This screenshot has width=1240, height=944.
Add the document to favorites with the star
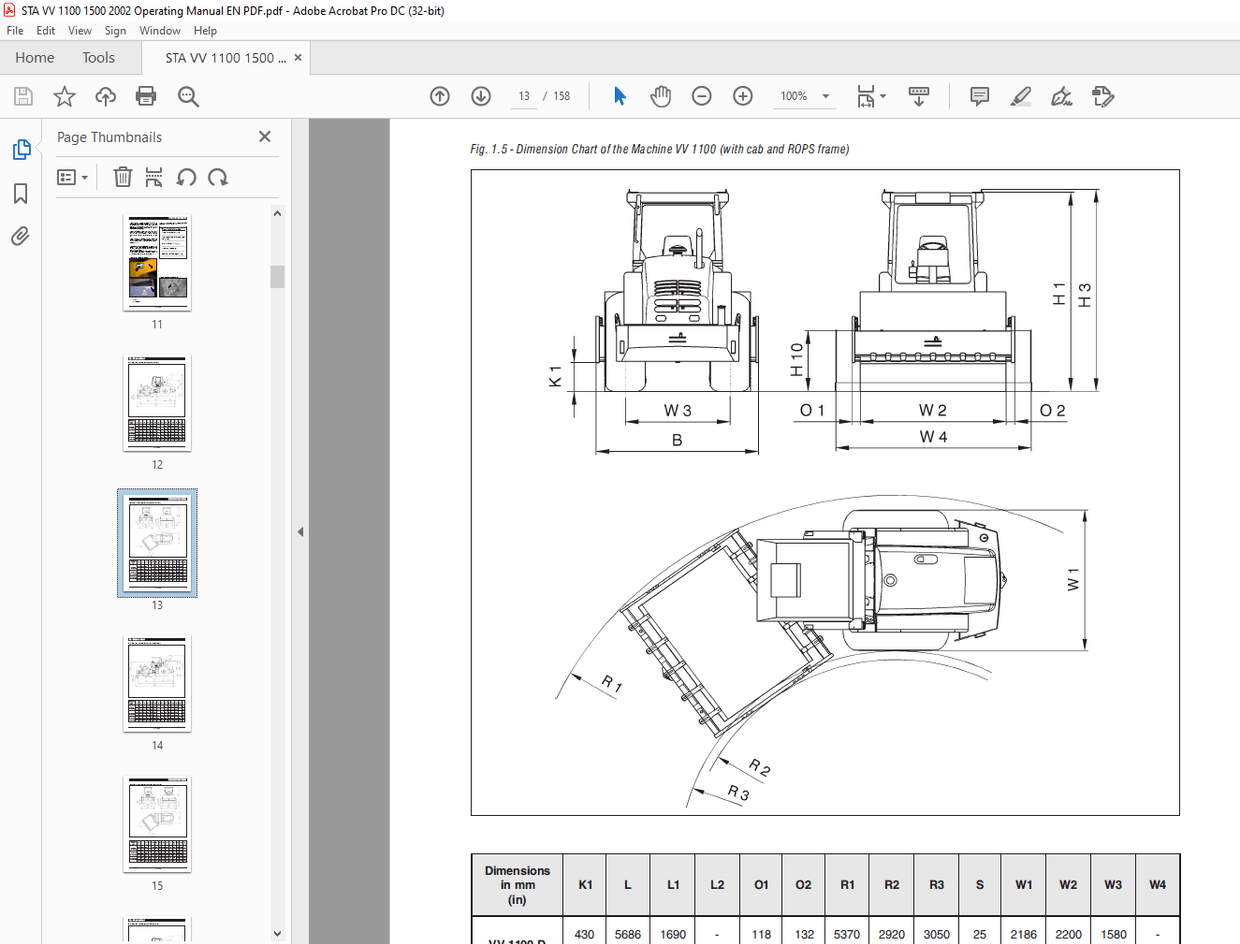(64, 96)
